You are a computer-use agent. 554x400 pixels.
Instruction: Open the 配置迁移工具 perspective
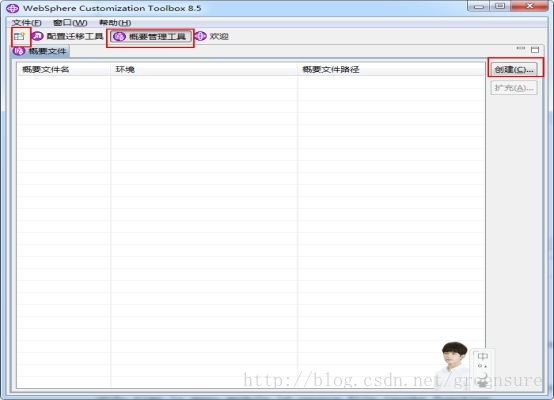(x=68, y=36)
